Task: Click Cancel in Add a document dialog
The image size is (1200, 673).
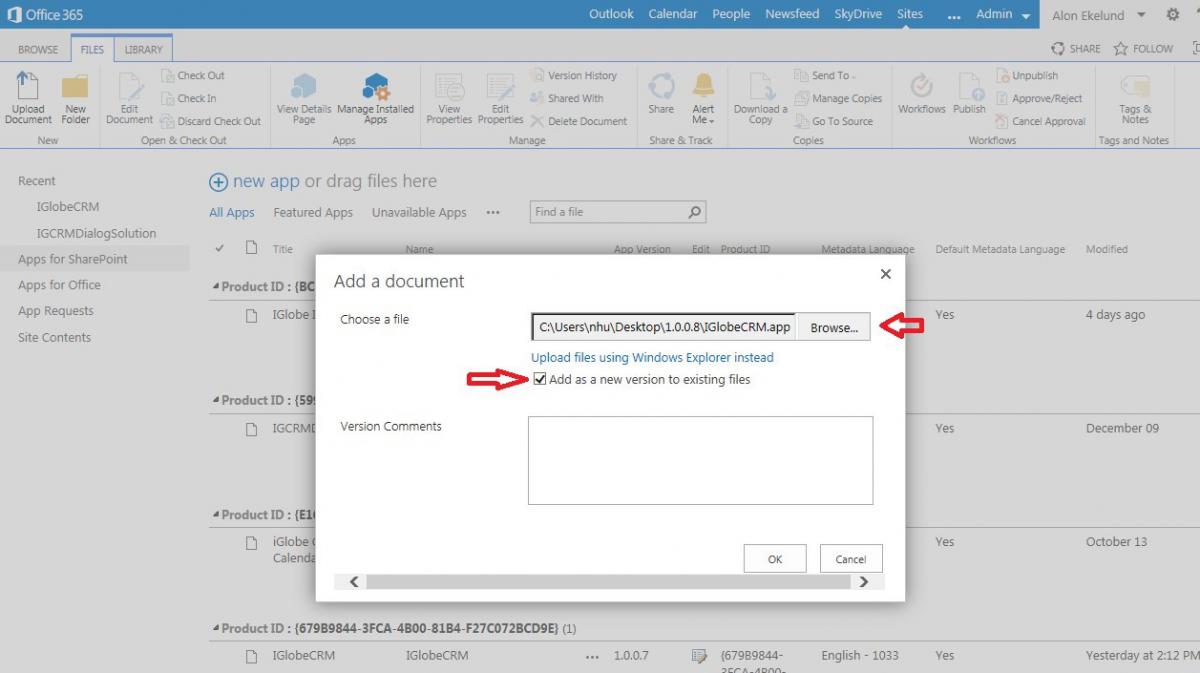Action: [851, 559]
